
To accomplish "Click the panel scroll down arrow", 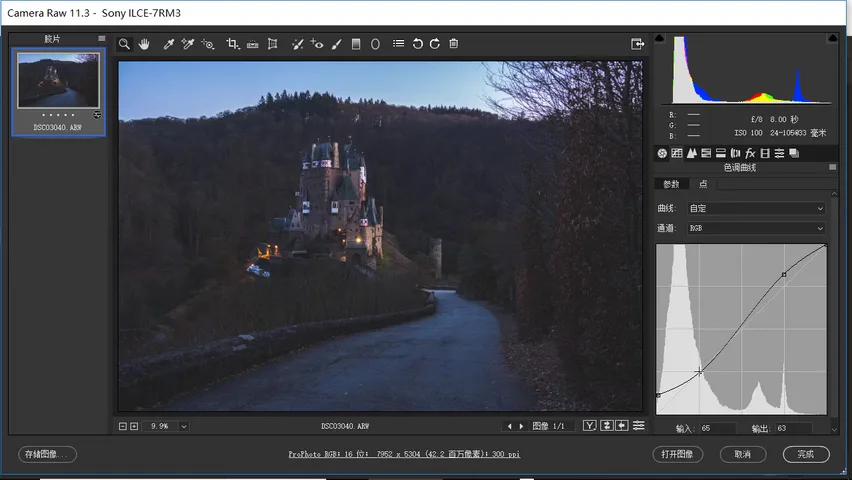I will 834,429.
